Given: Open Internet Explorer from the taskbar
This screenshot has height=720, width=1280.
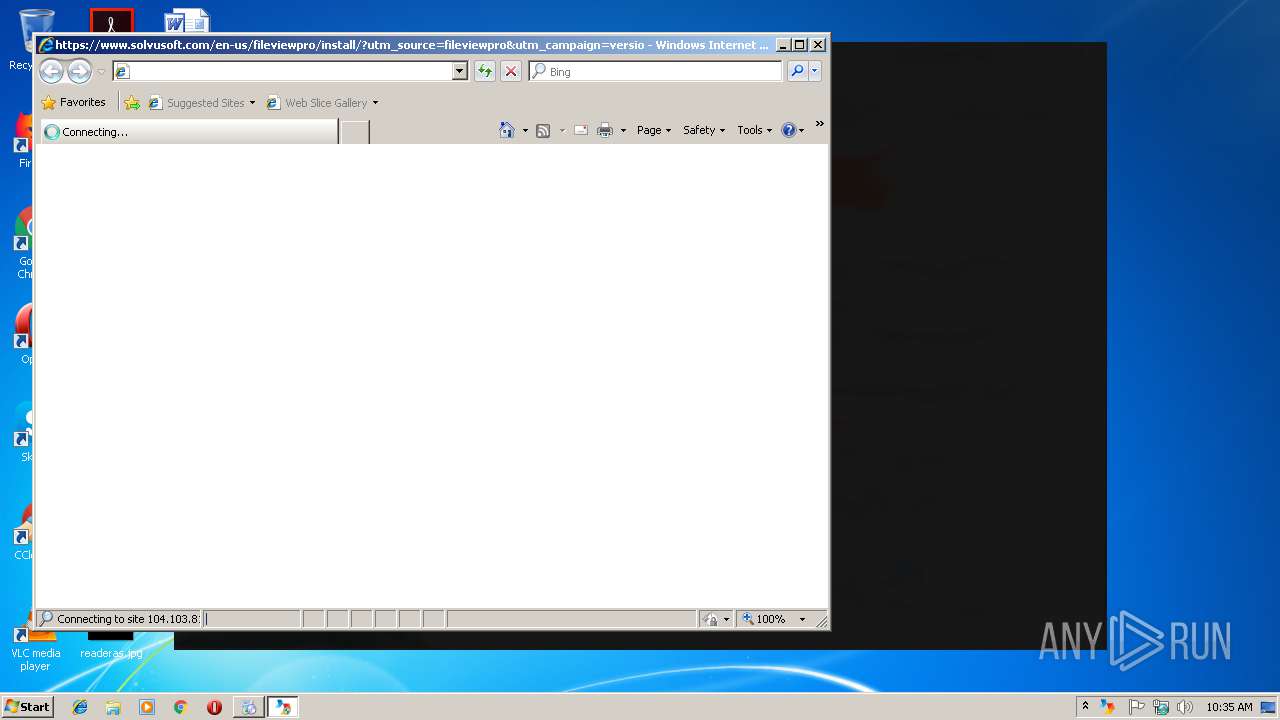Looking at the screenshot, I should [80, 707].
